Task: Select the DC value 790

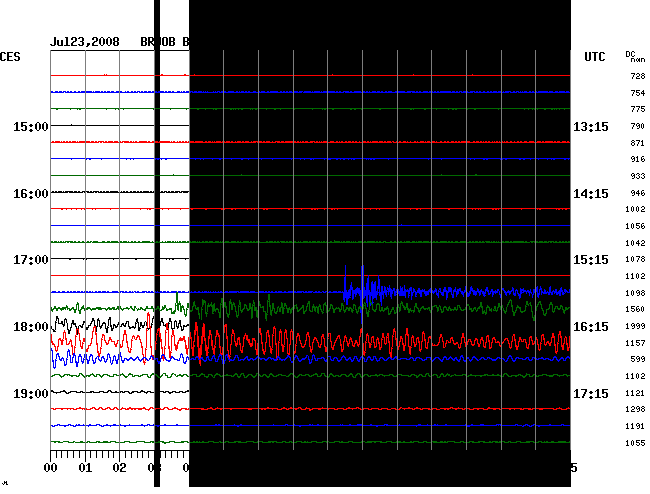Action: pos(638,126)
